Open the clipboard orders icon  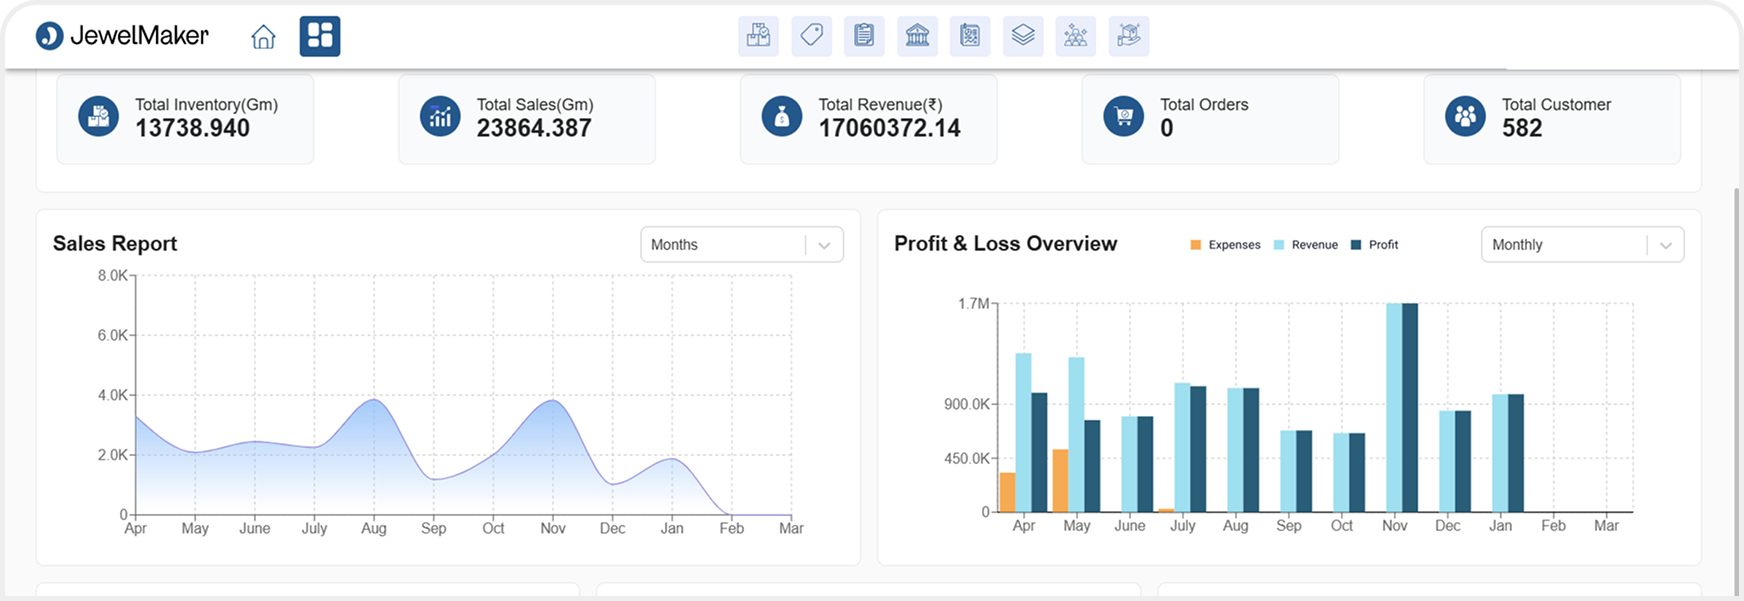[864, 36]
